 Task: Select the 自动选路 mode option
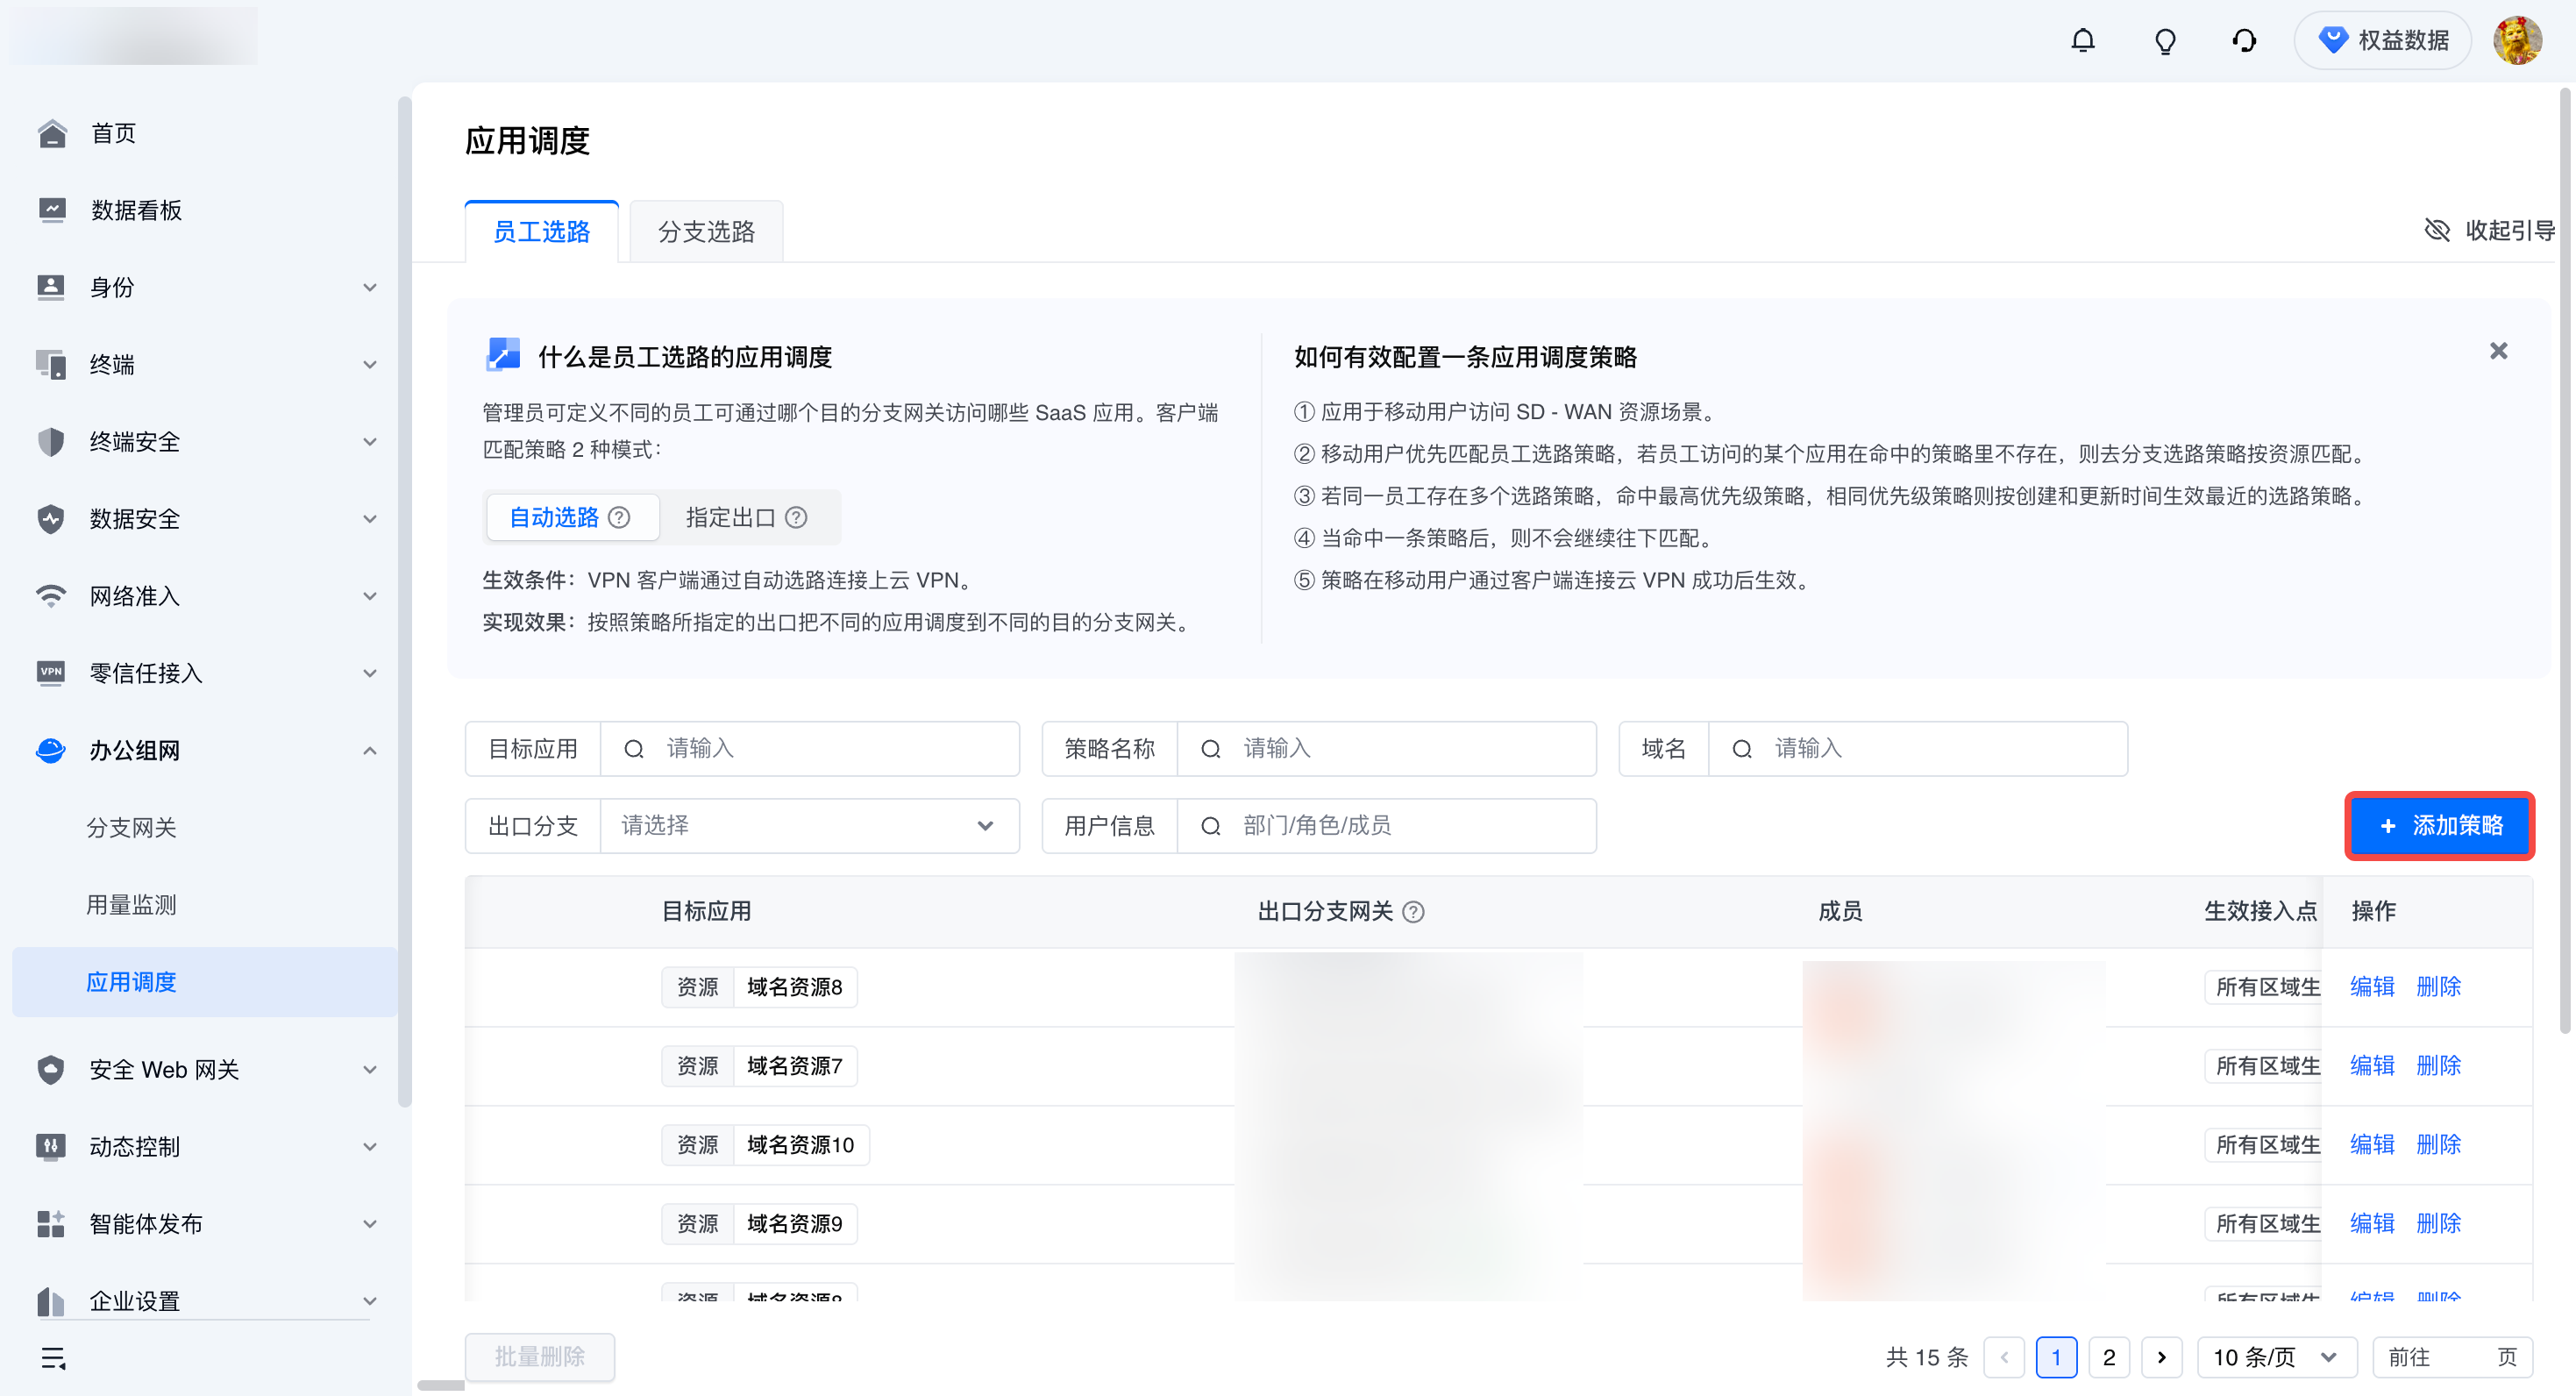(x=554, y=518)
